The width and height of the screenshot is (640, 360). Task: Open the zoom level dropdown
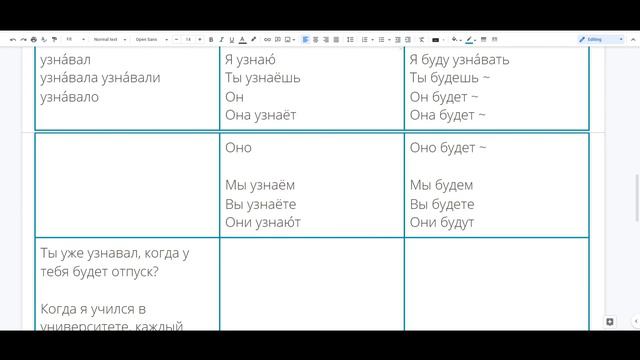(x=76, y=40)
